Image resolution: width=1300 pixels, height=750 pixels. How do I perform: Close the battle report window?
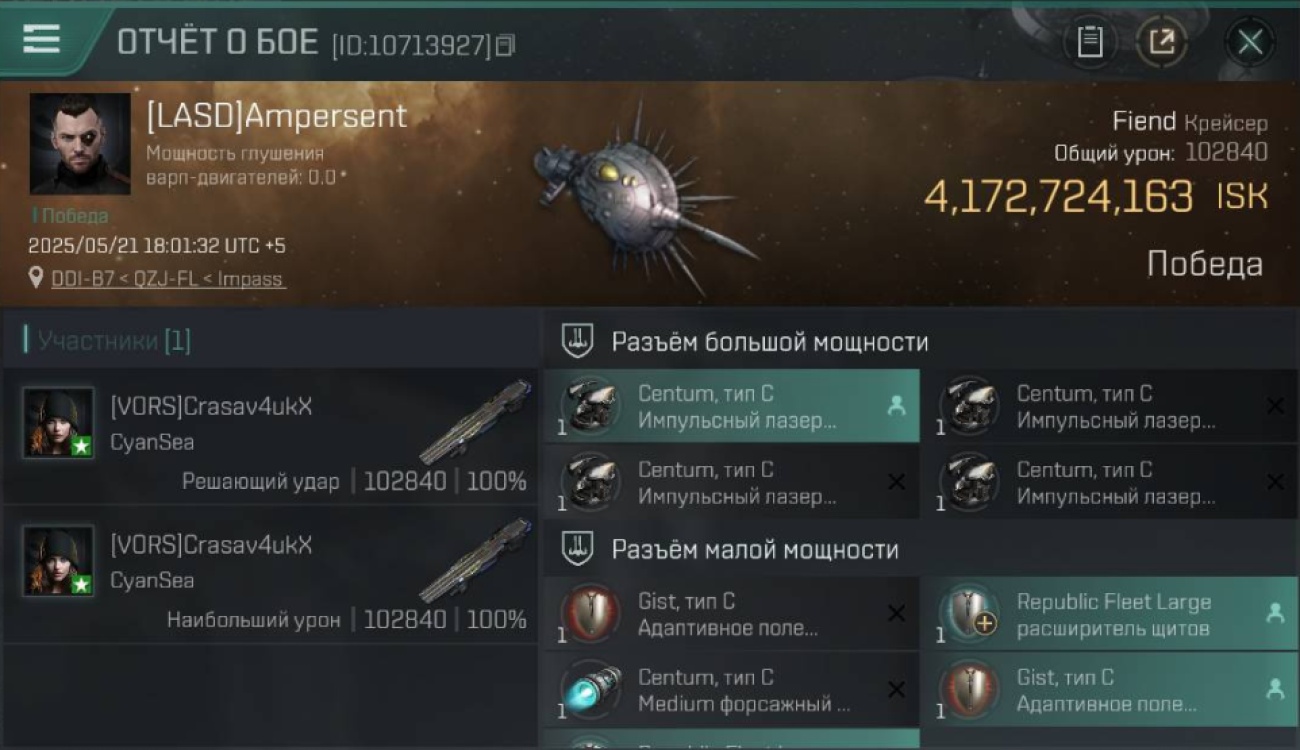pos(1250,42)
